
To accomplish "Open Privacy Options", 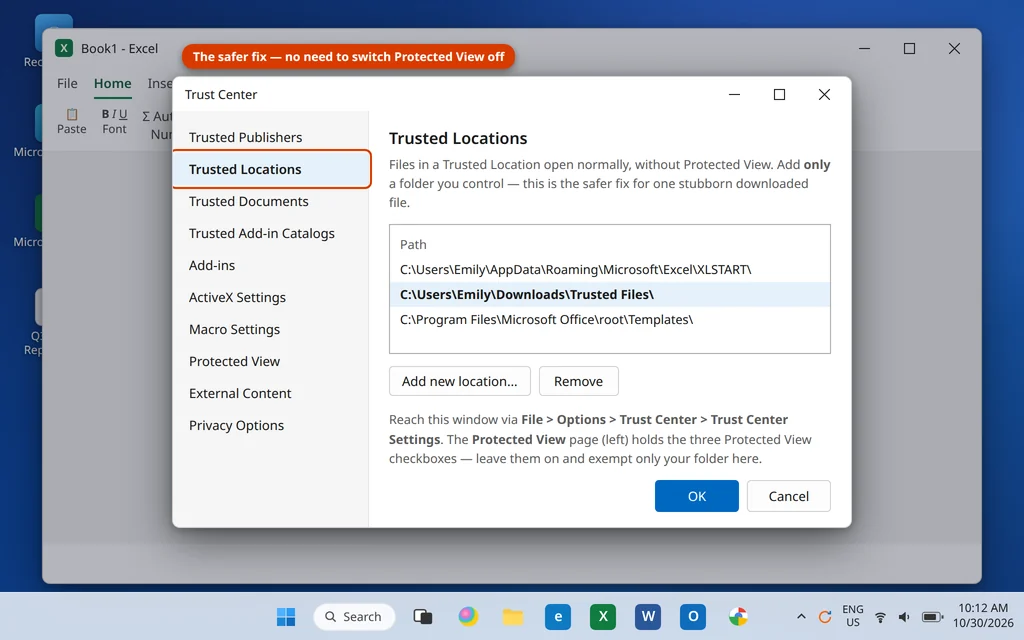I will pos(236,425).
